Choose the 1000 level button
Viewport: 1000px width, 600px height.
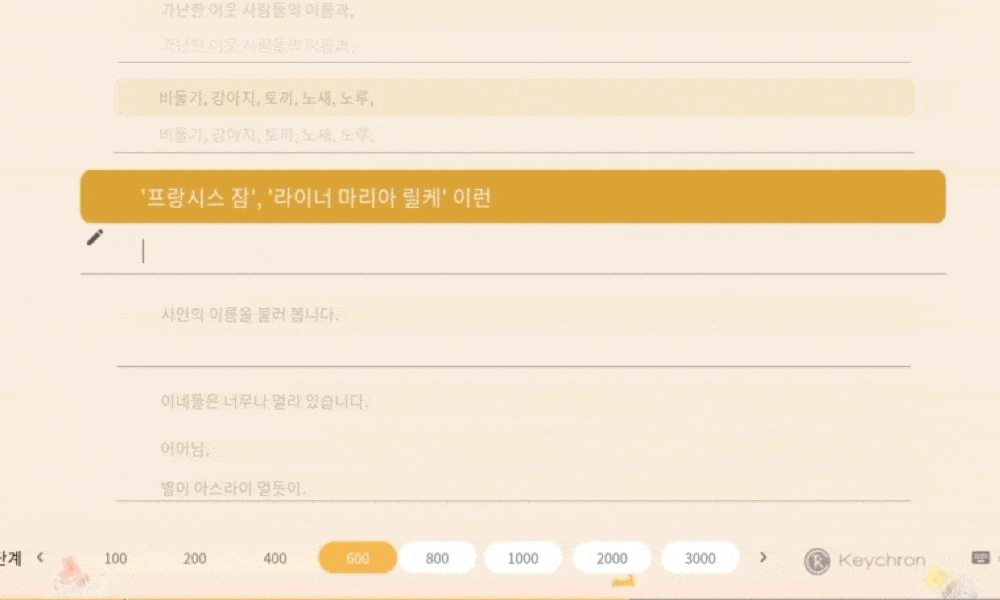coord(523,558)
